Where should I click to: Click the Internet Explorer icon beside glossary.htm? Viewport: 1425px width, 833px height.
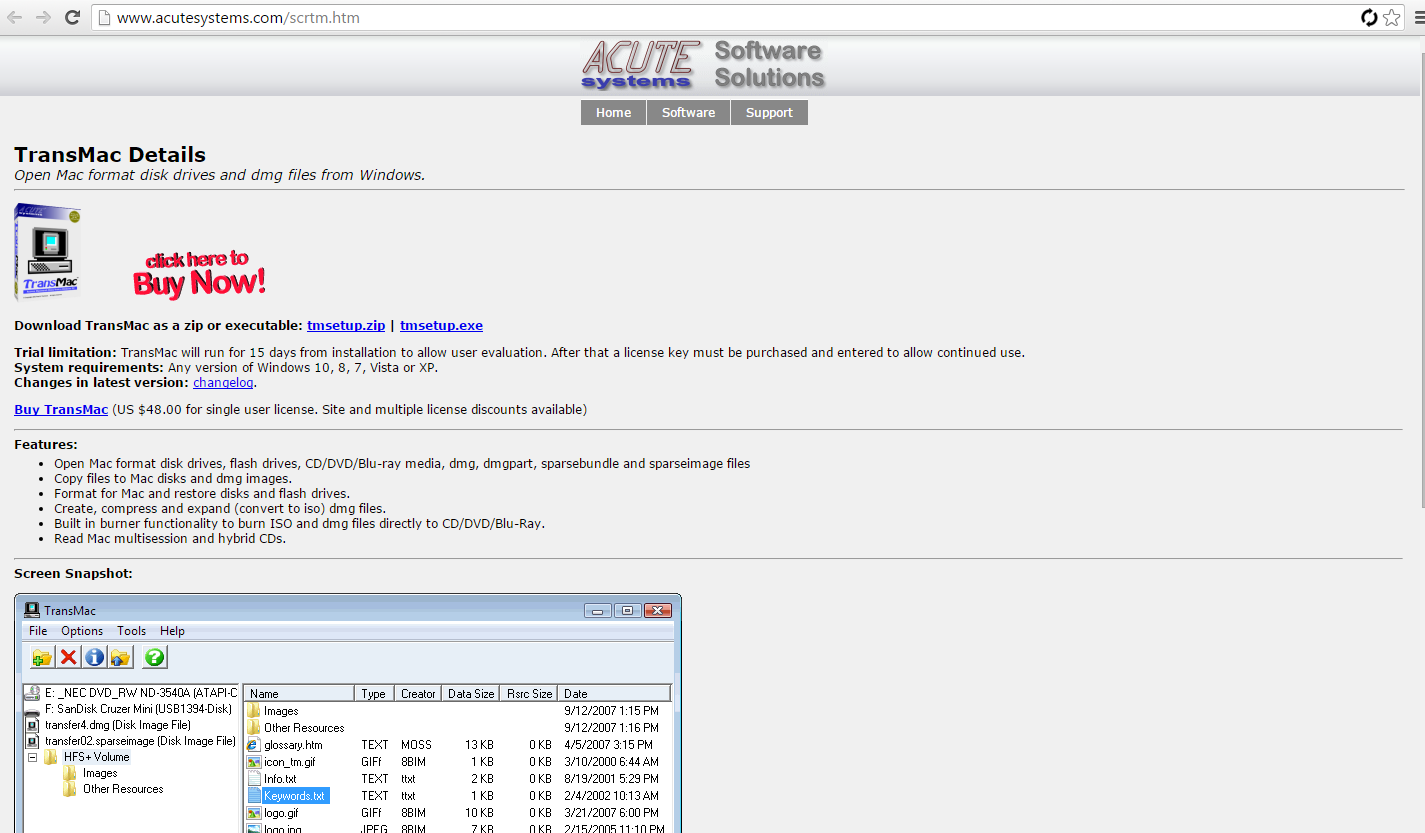pyautogui.click(x=254, y=745)
